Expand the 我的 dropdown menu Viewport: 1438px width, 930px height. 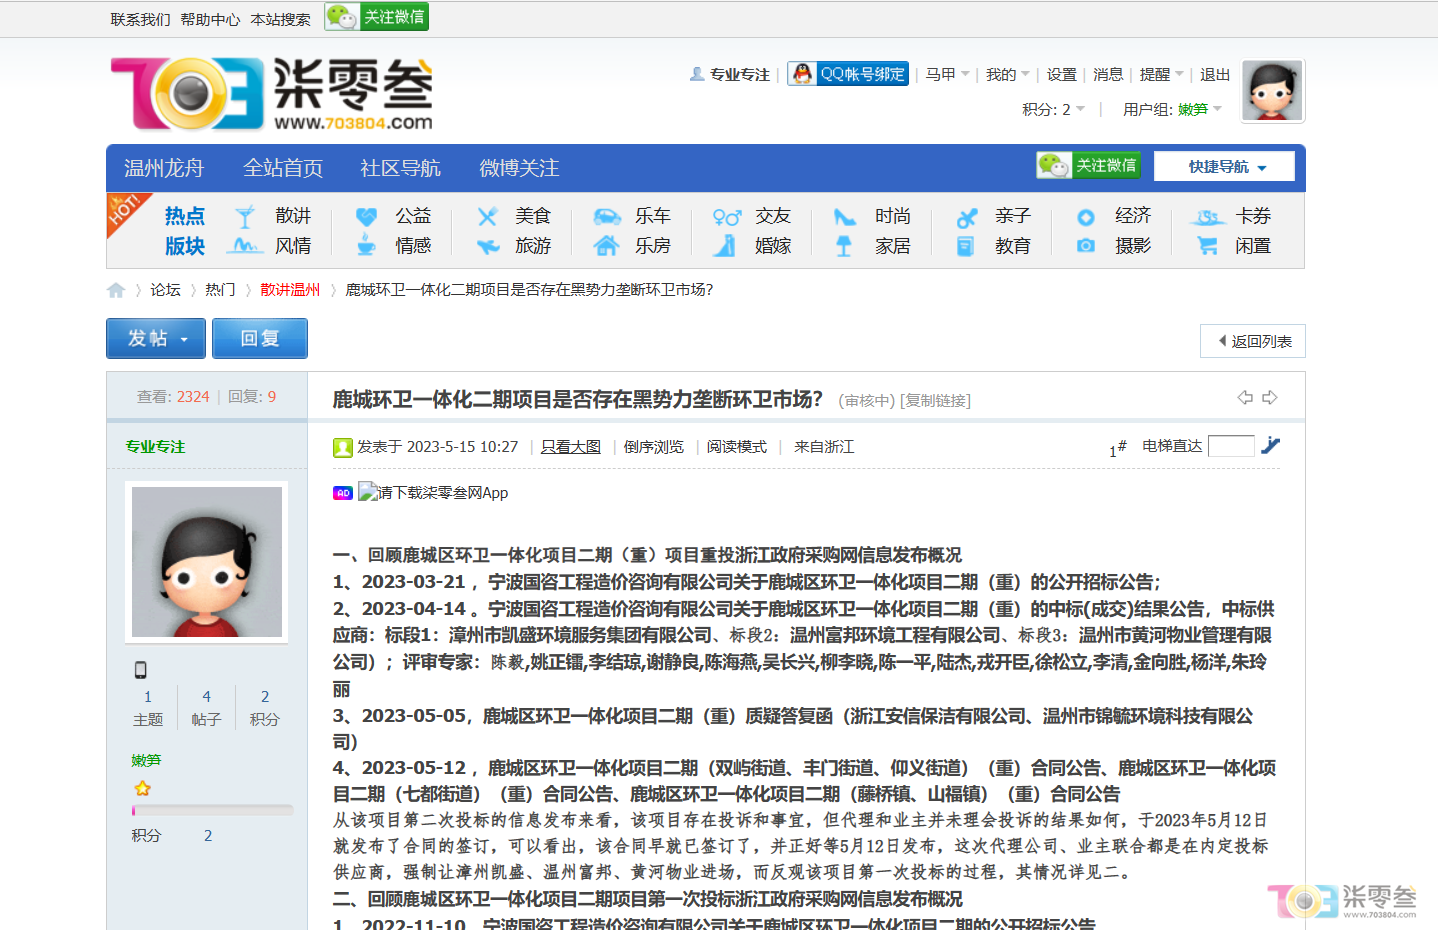point(1007,74)
